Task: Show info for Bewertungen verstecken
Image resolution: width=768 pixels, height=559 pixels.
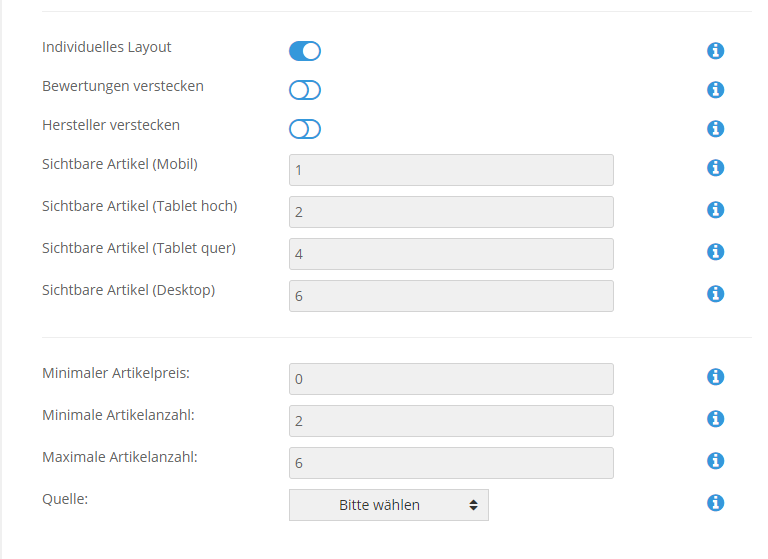Action: click(x=715, y=90)
